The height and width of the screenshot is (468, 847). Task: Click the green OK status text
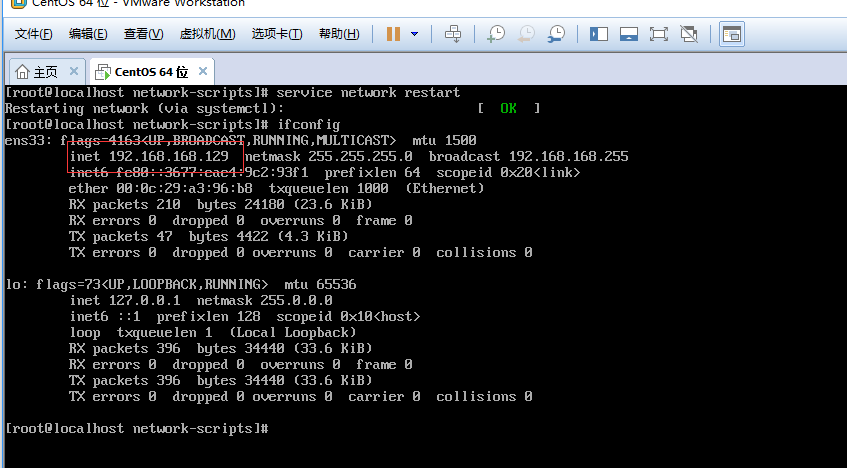(508, 108)
